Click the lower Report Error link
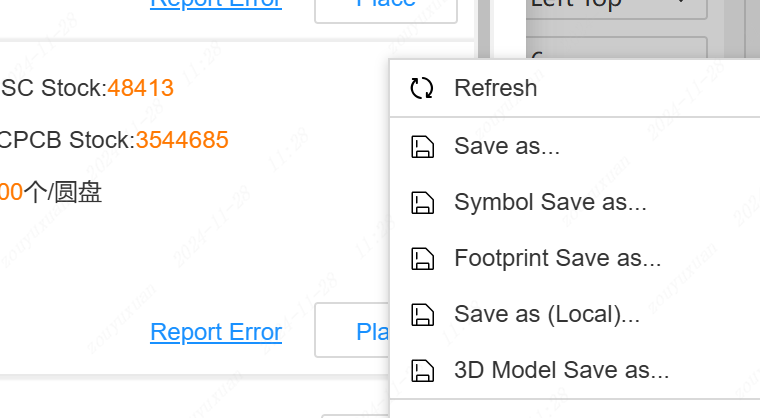 pyautogui.click(x=216, y=332)
